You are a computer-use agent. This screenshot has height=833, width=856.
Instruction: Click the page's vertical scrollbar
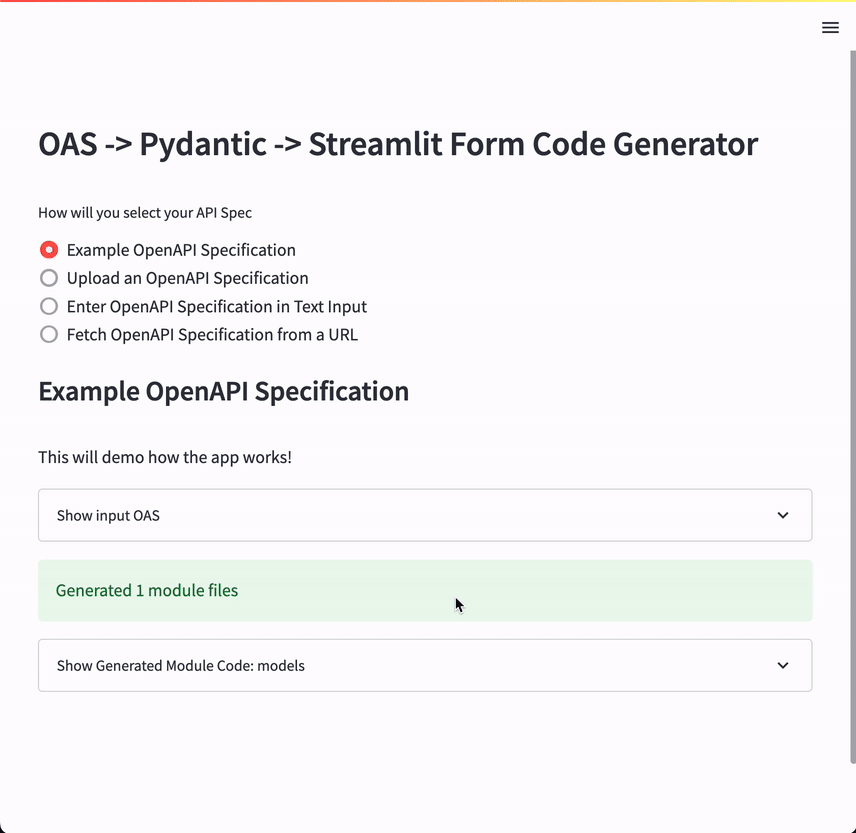(852, 400)
